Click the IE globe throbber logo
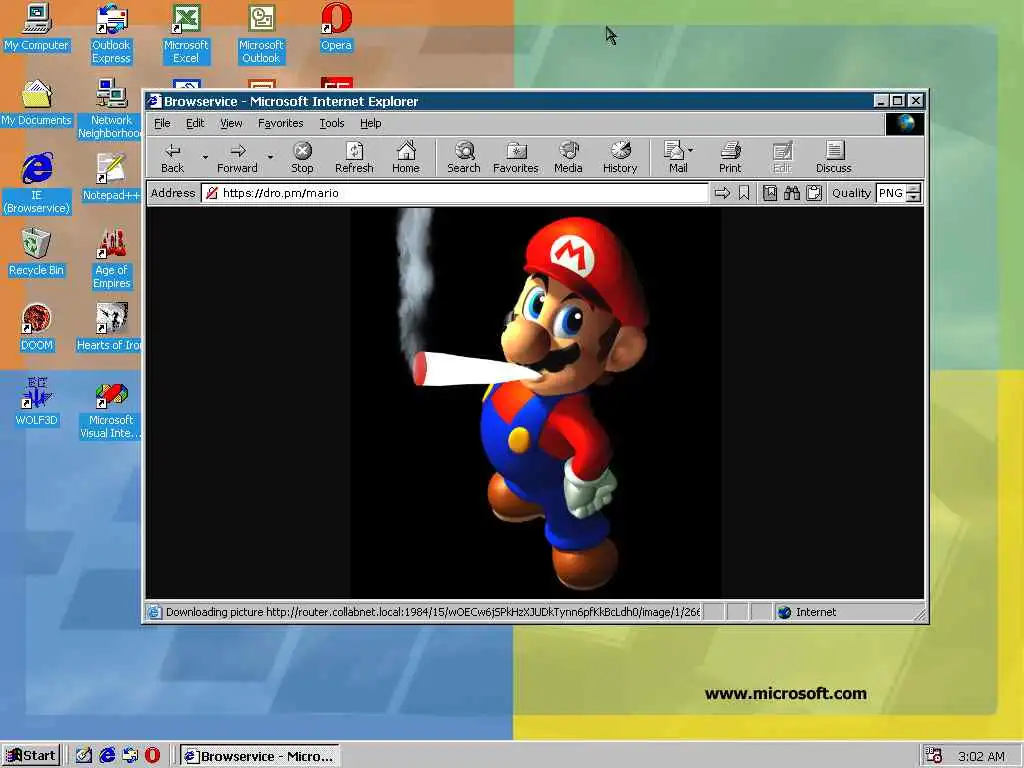Viewport: 1024px width, 768px height. point(904,123)
